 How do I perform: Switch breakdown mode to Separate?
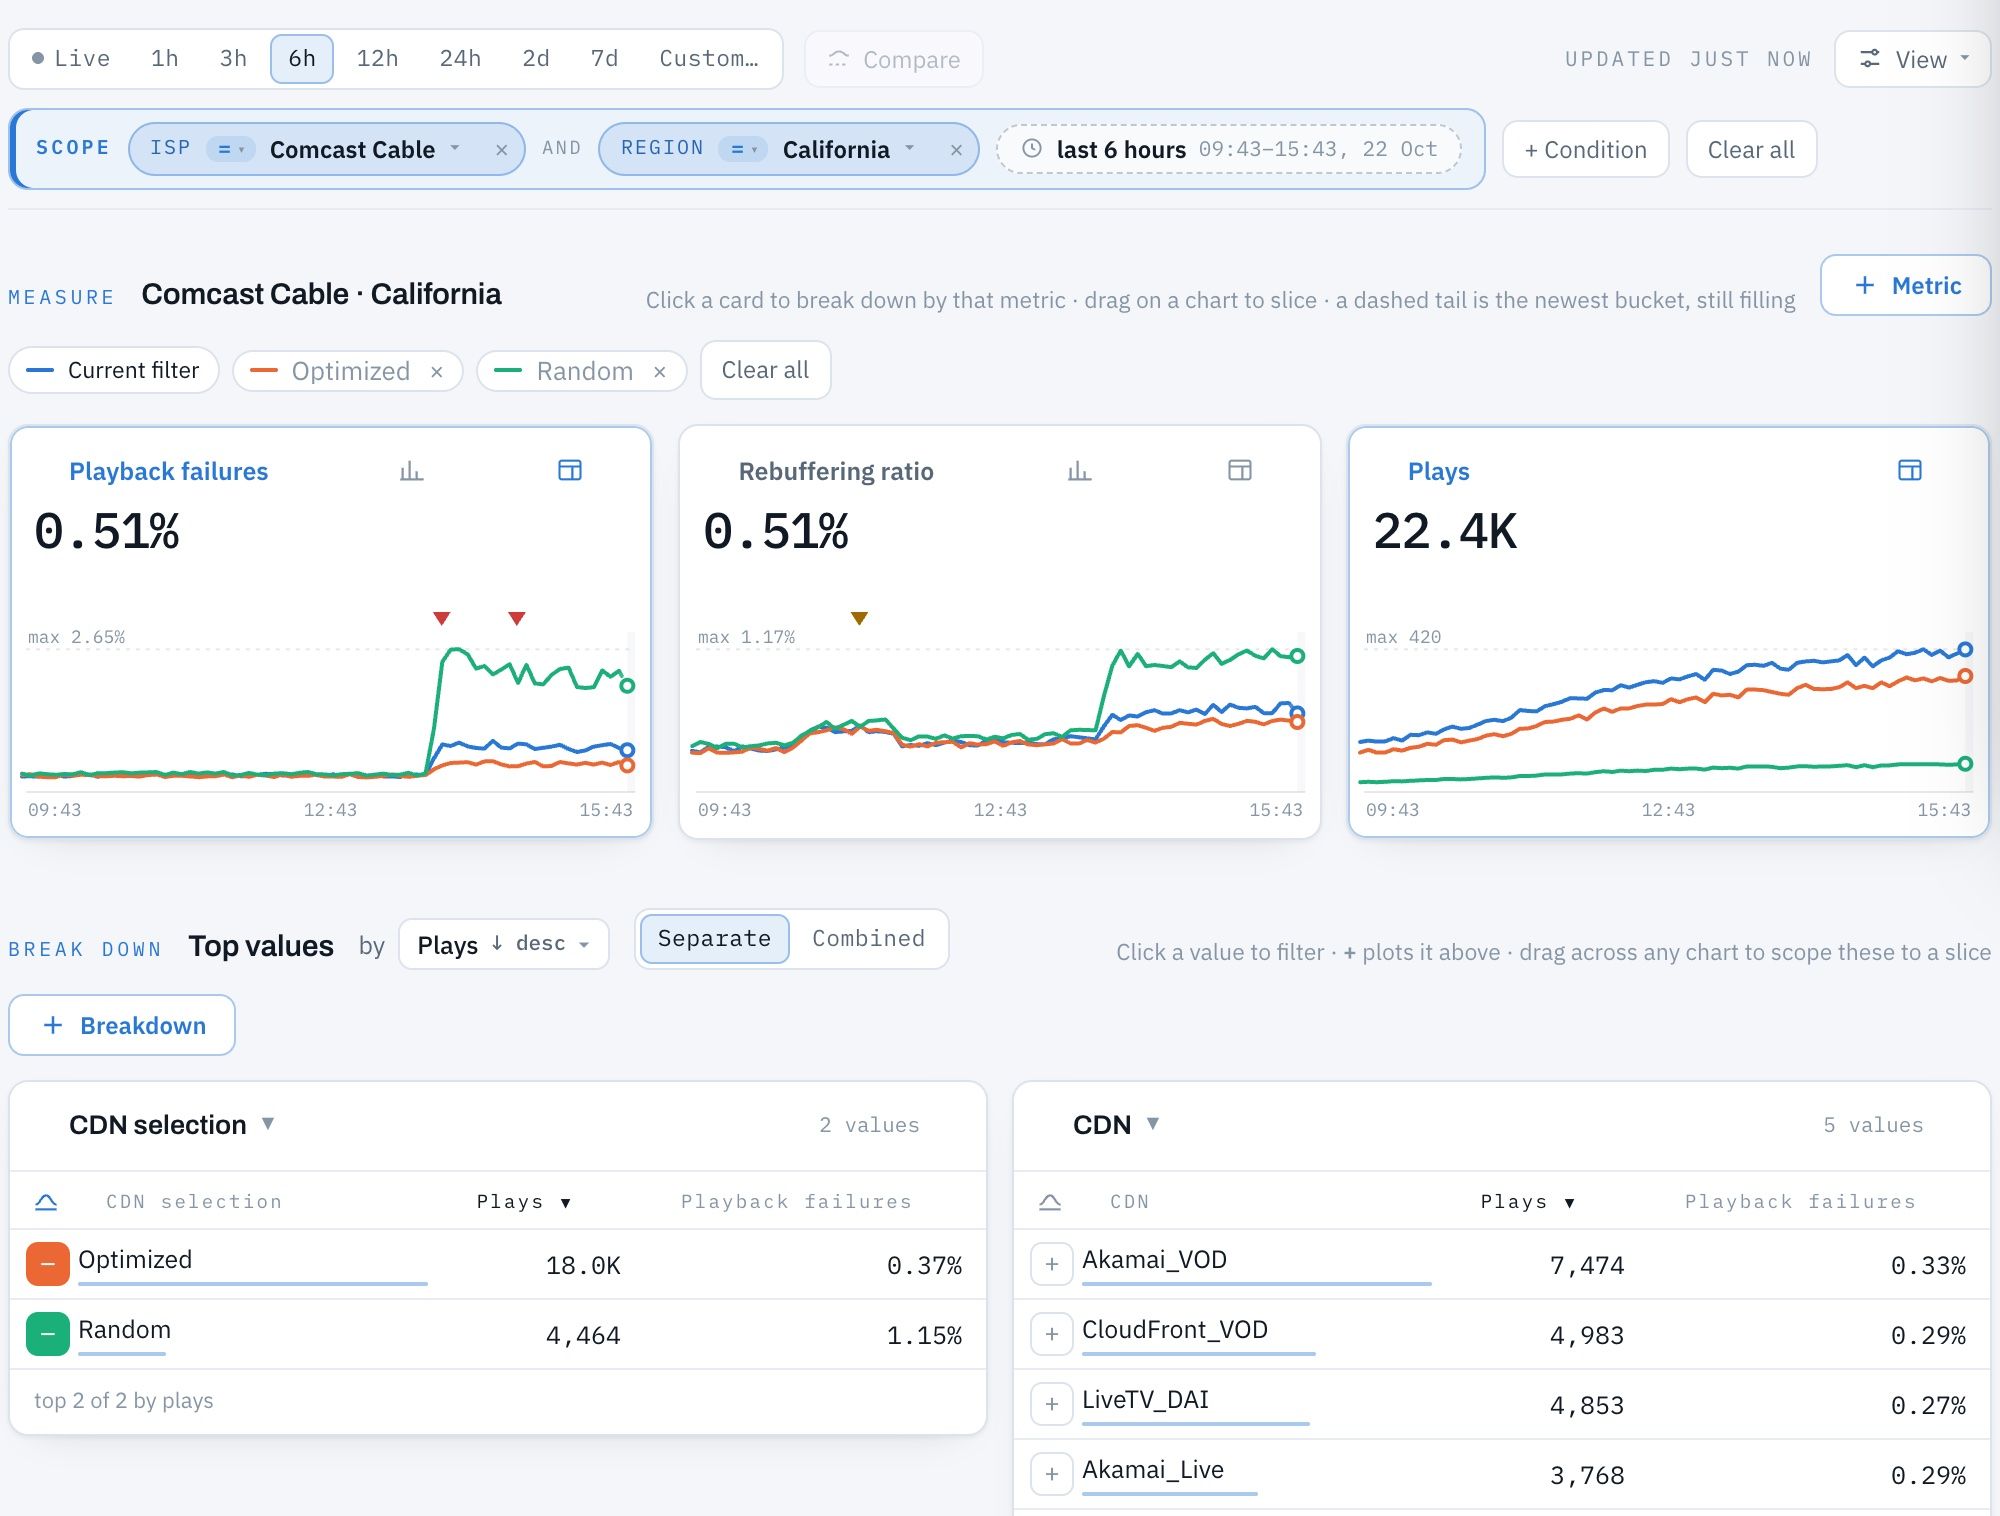(714, 939)
